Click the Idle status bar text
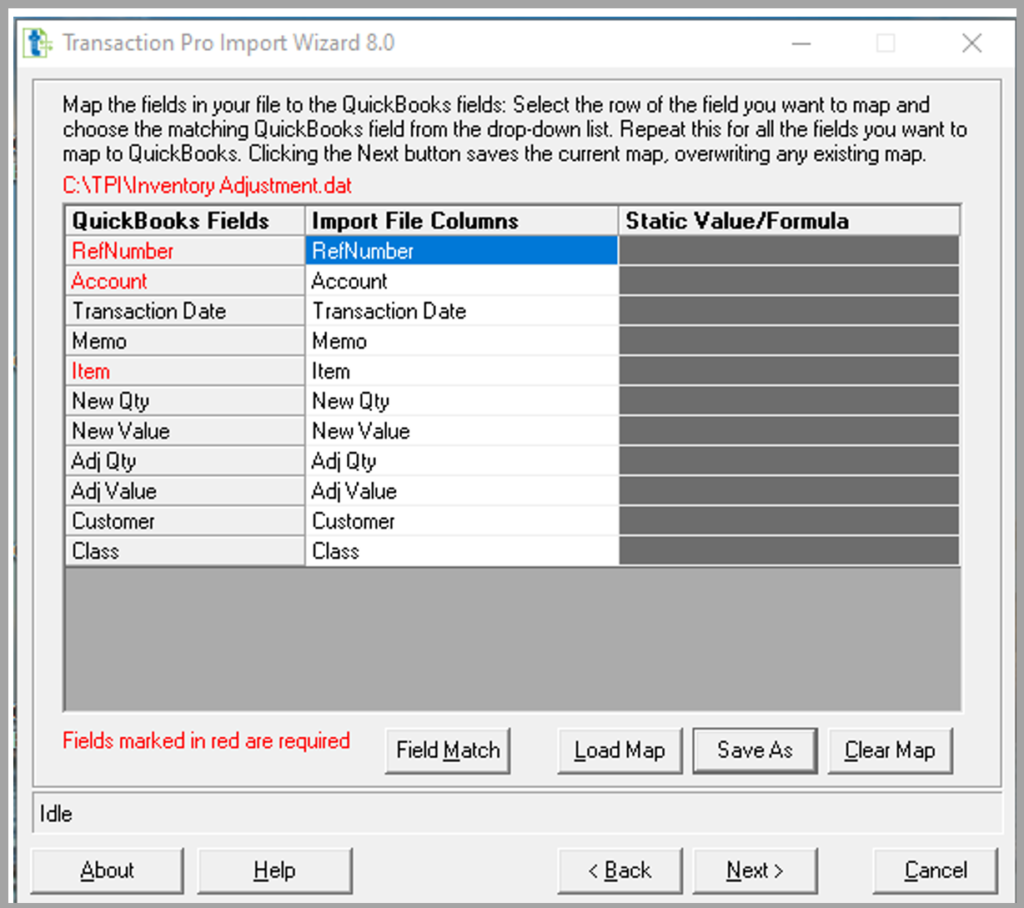This screenshot has width=1024, height=908. (56, 814)
